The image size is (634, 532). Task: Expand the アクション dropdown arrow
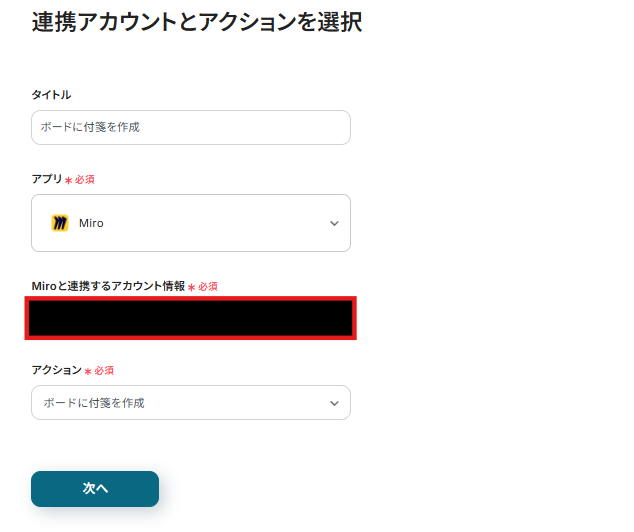[x=334, y=403]
